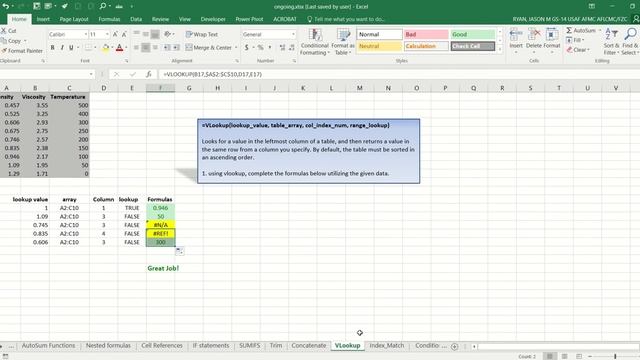640x360 pixels.
Task: Click the Increase Indent icon
Action: [176, 48]
